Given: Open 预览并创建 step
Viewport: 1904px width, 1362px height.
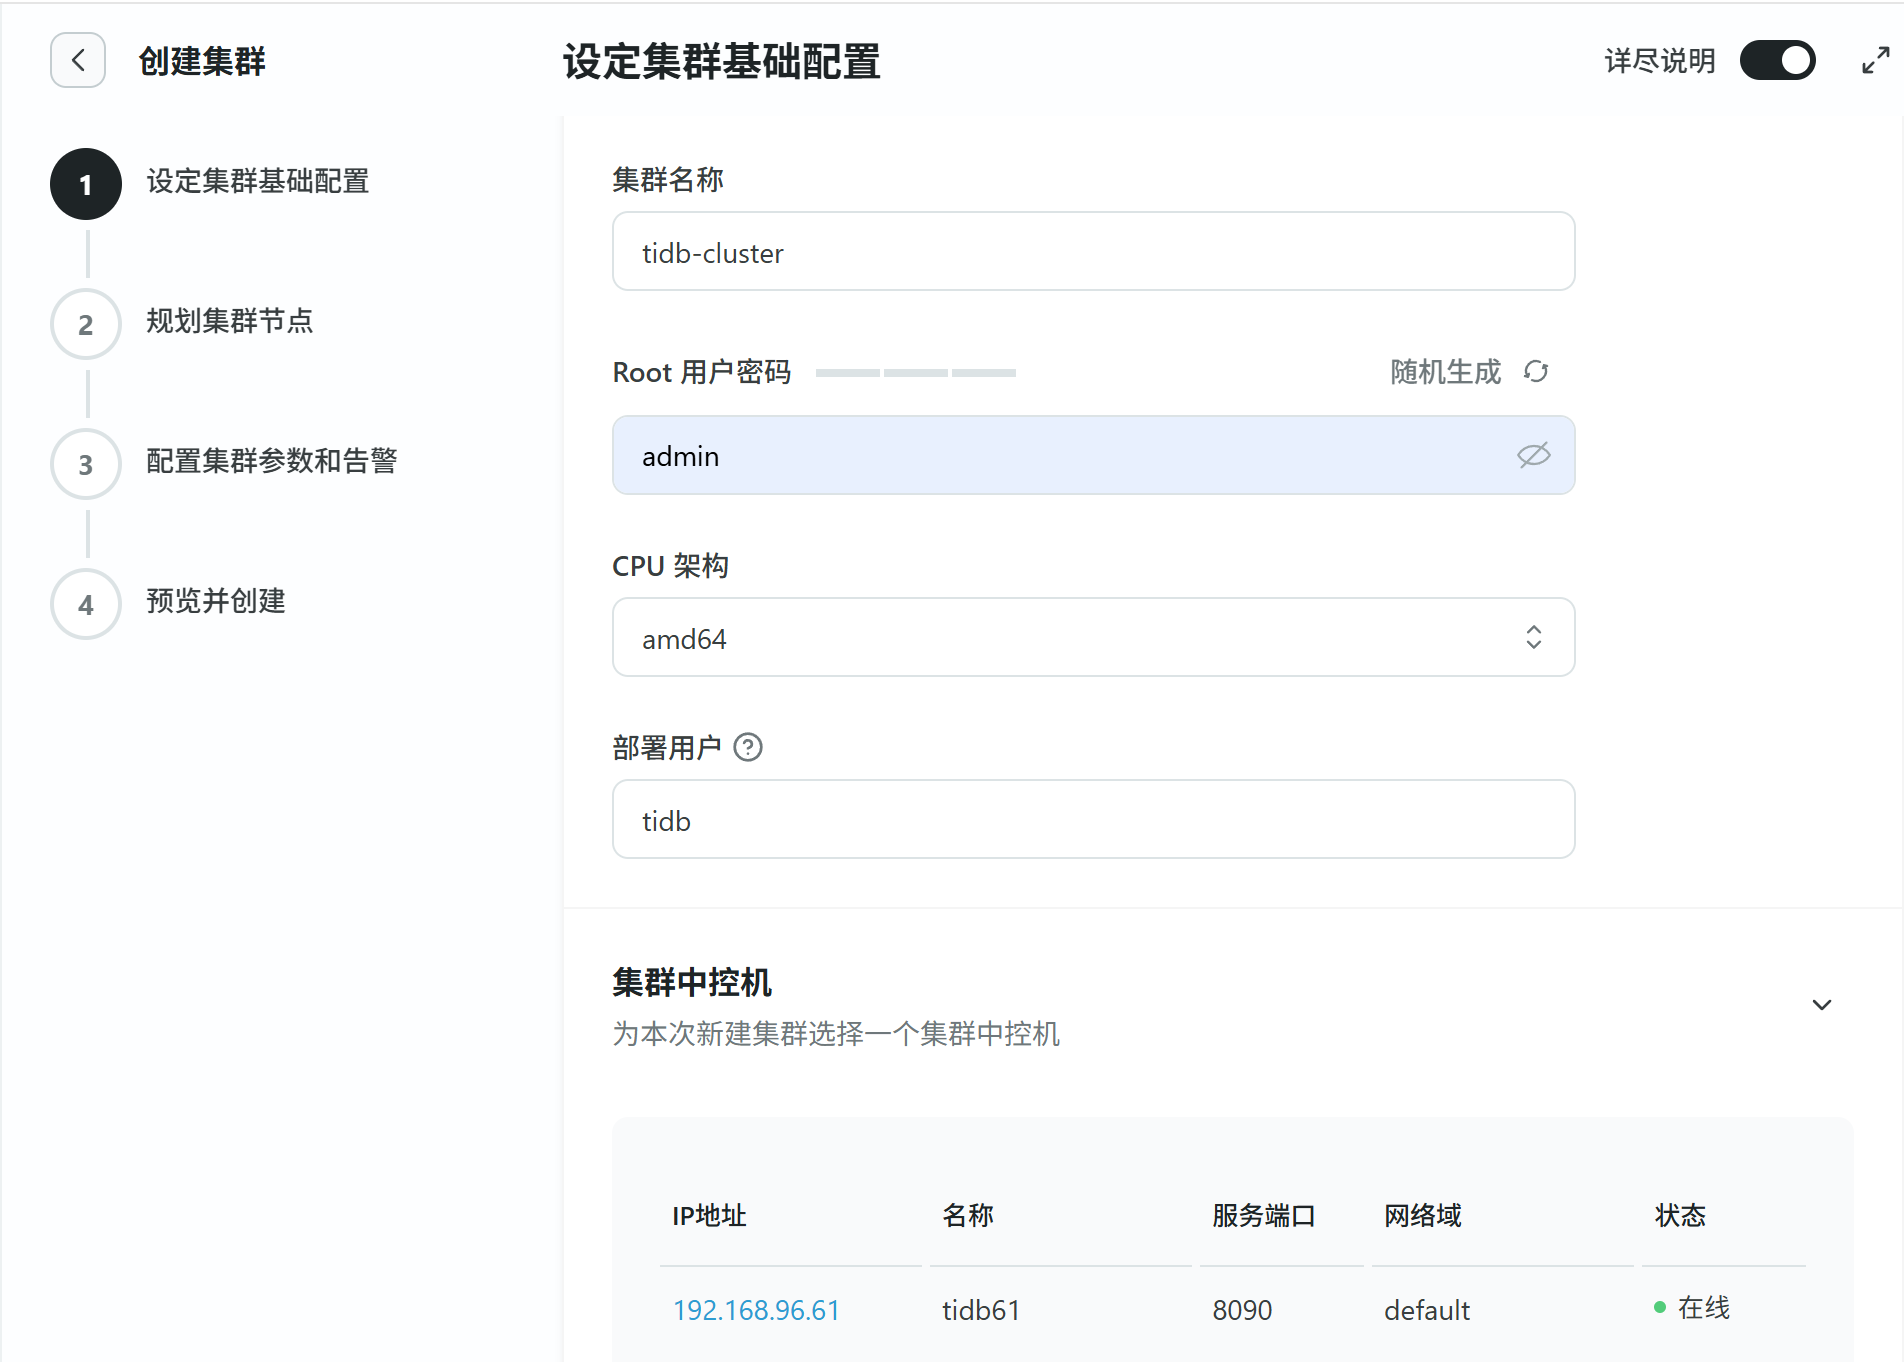Looking at the screenshot, I should coord(215,601).
